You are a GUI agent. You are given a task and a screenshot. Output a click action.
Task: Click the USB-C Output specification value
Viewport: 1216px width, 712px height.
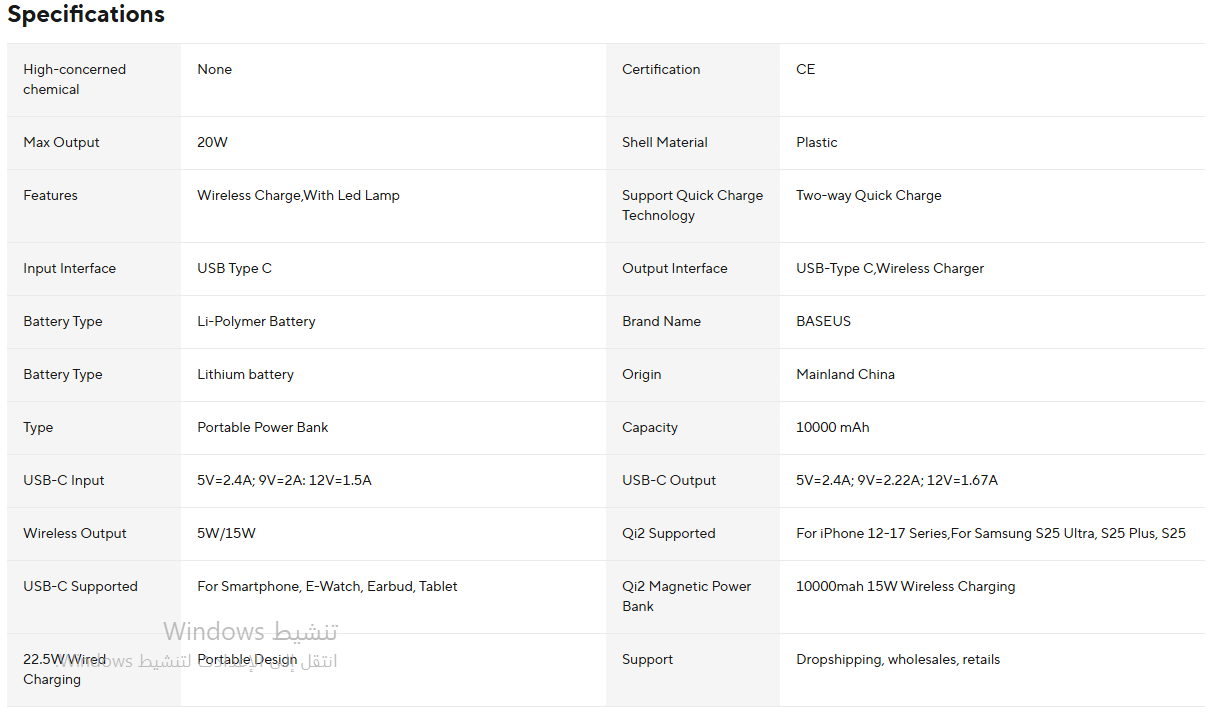point(896,480)
